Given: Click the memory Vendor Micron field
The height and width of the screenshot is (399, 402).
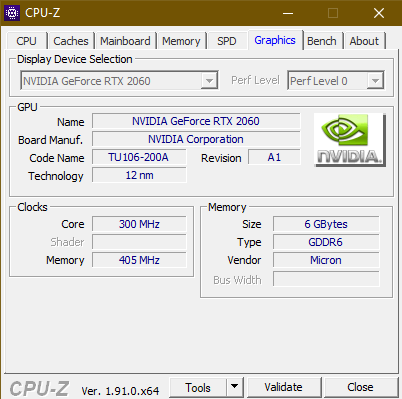Looking at the screenshot, I should (326, 260).
